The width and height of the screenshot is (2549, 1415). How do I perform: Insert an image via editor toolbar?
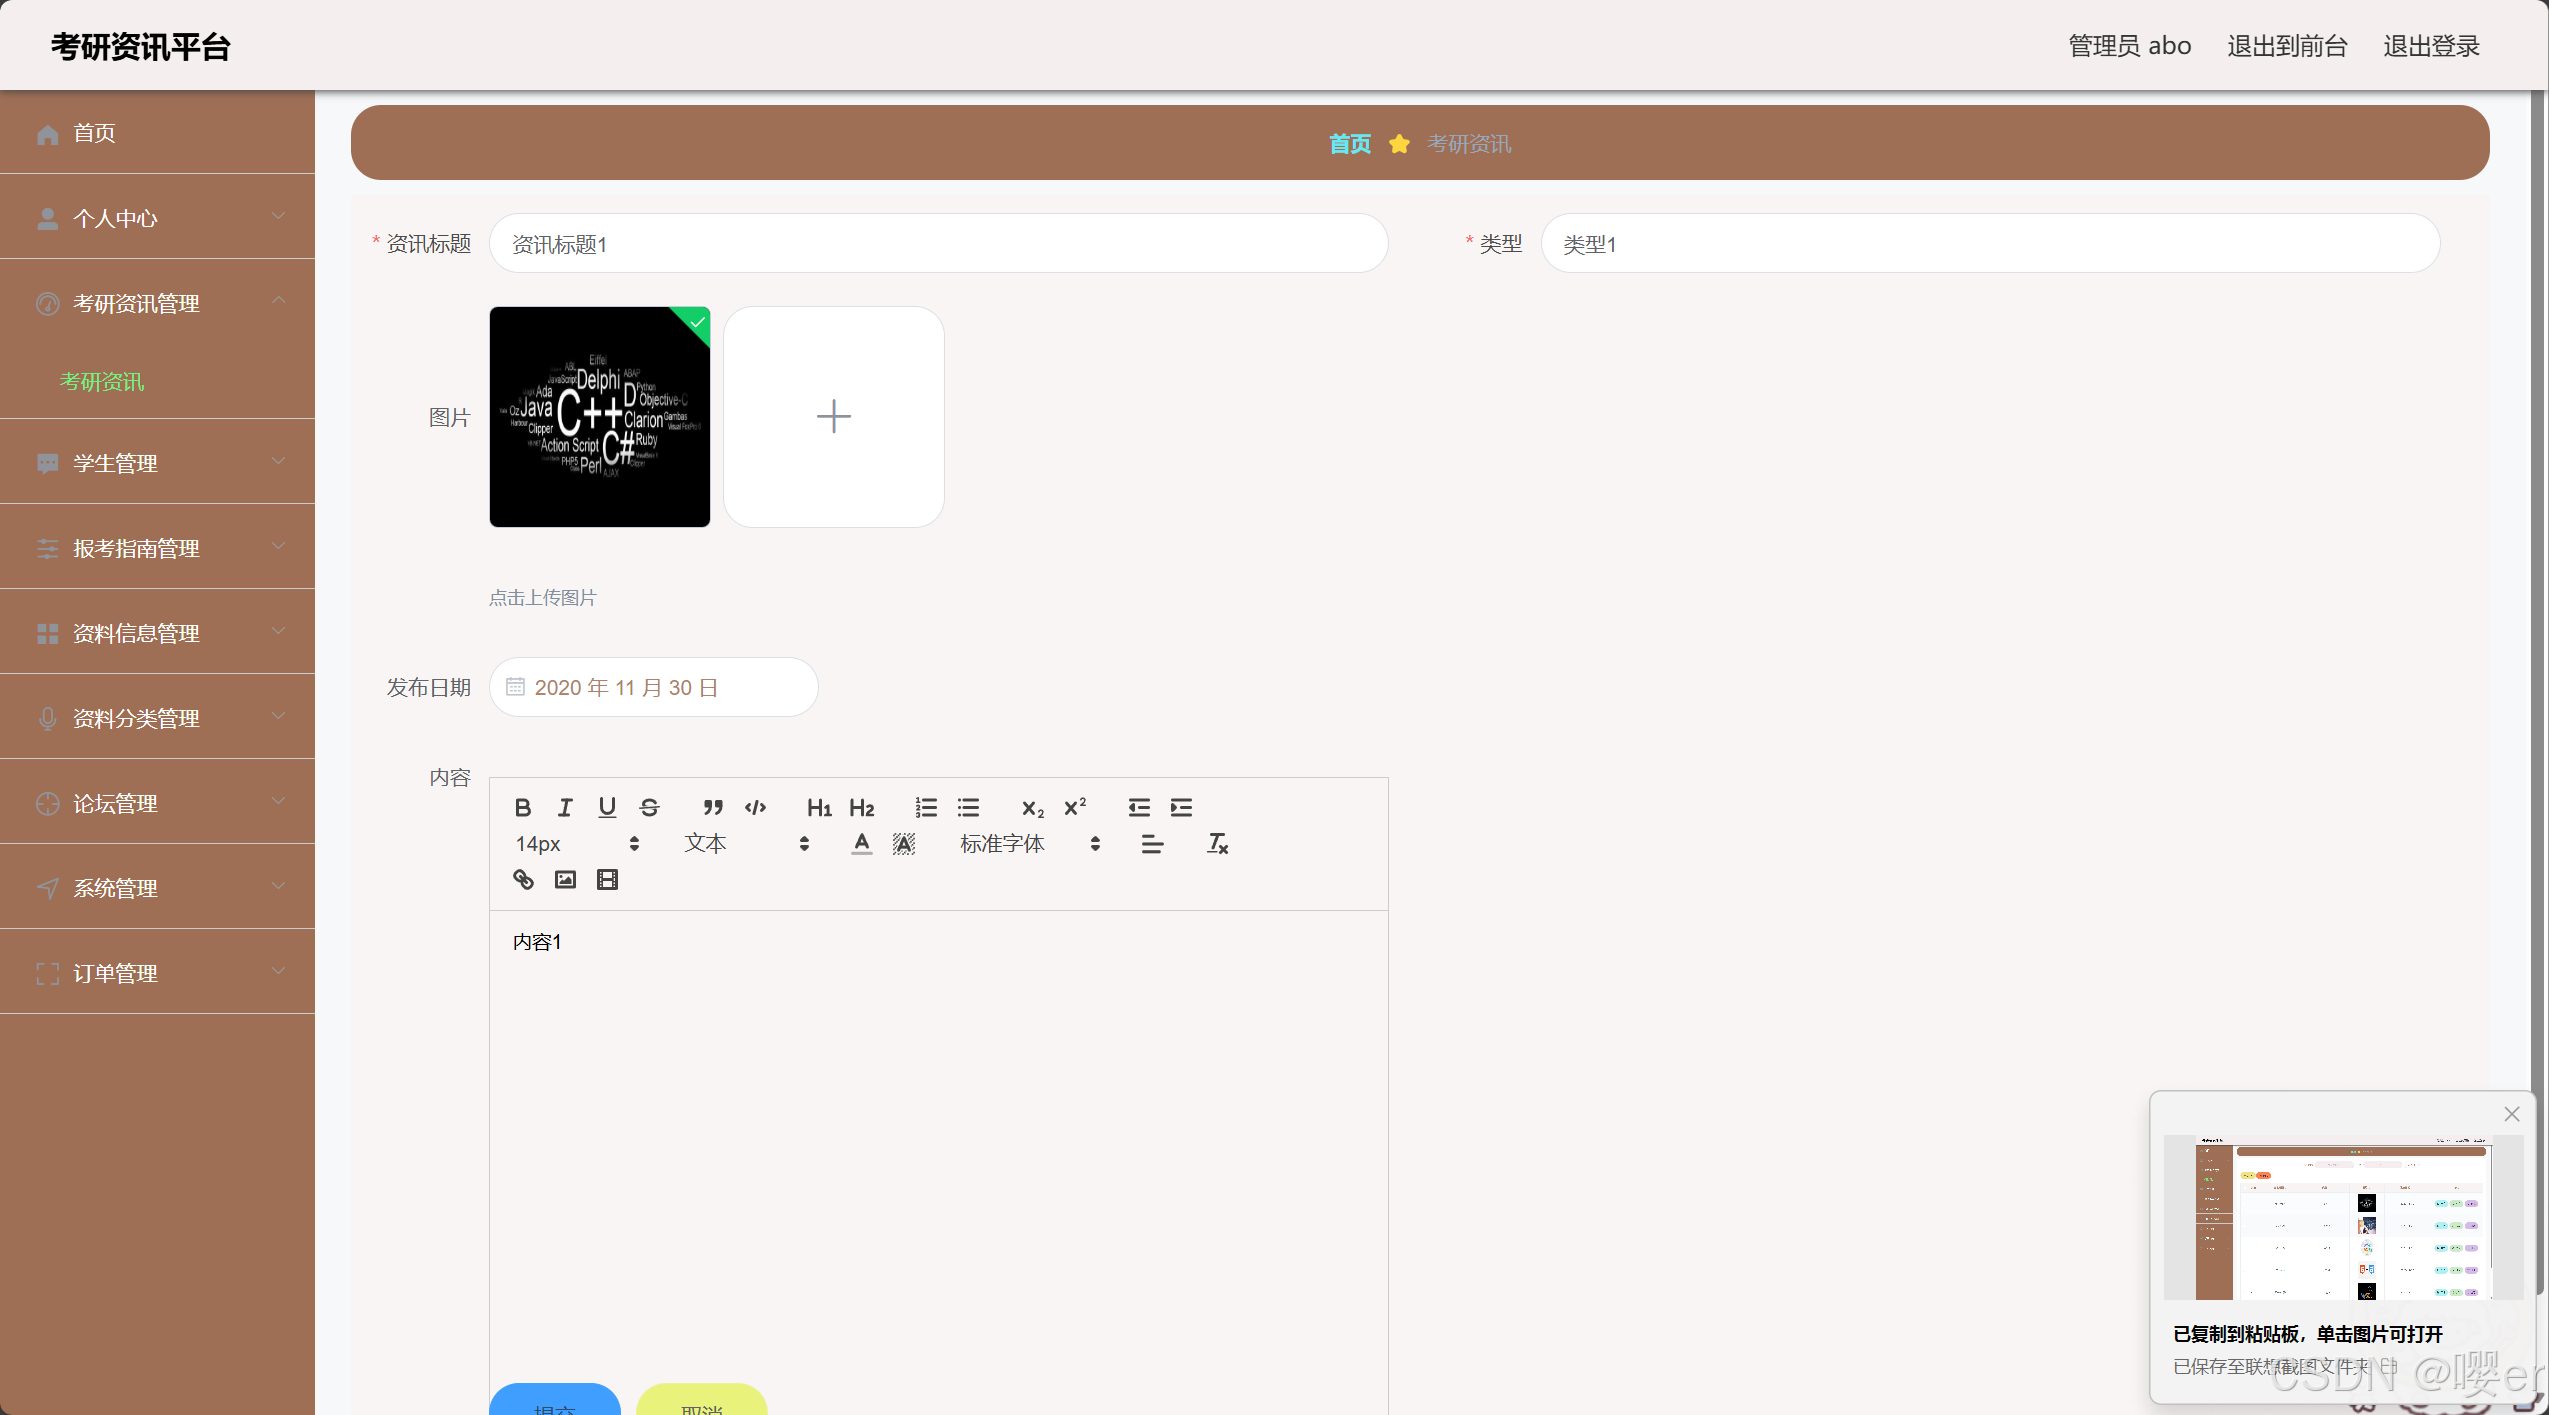[x=565, y=879]
